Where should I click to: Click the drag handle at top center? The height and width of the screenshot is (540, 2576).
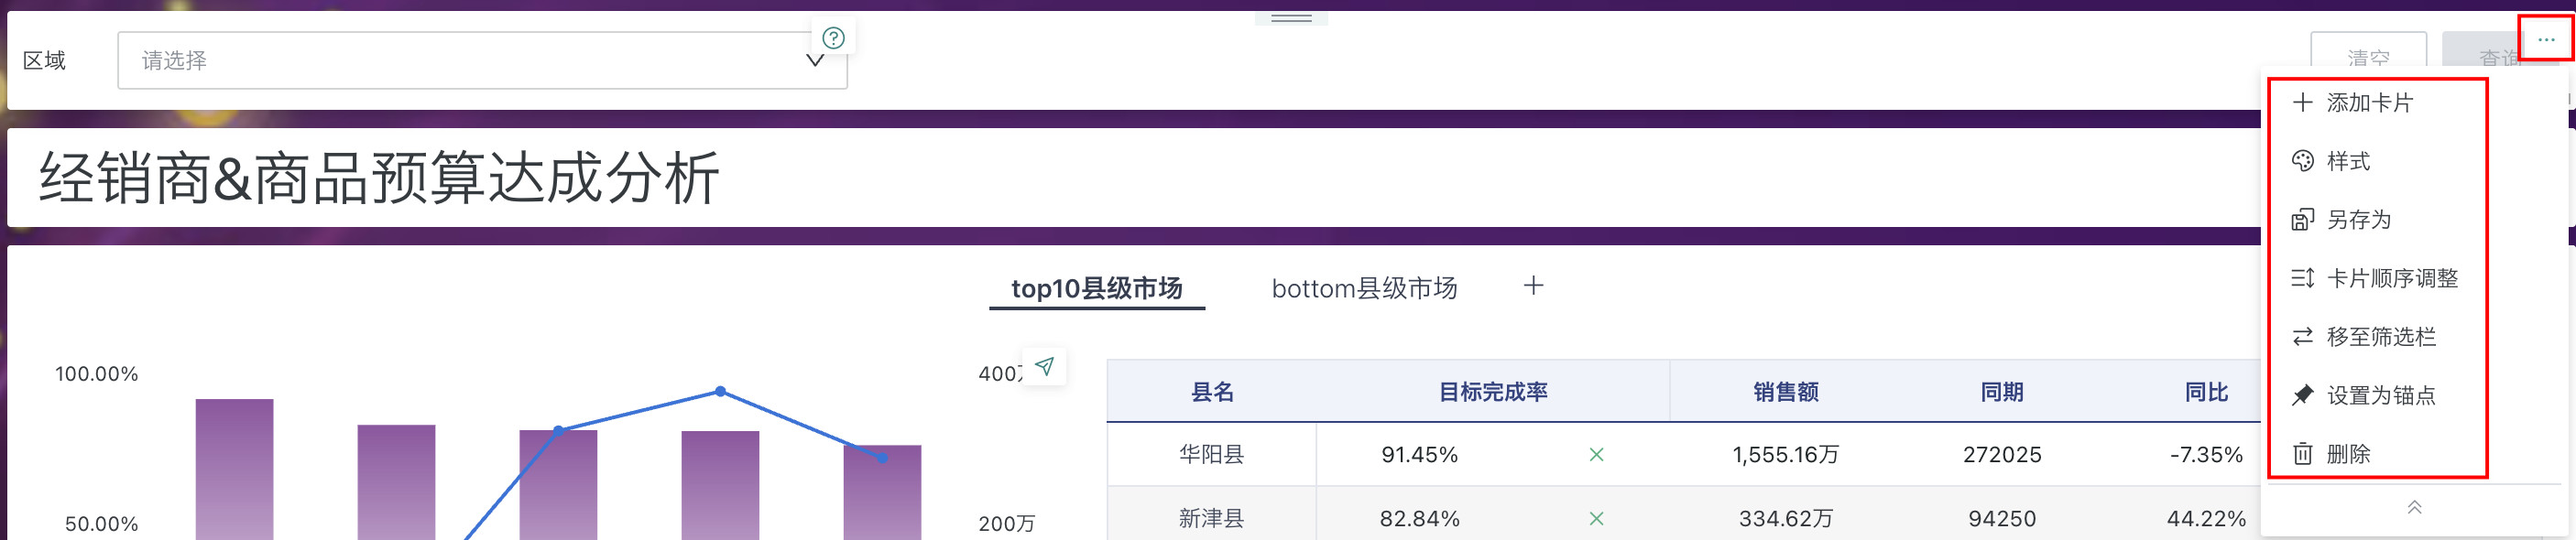click(1291, 18)
